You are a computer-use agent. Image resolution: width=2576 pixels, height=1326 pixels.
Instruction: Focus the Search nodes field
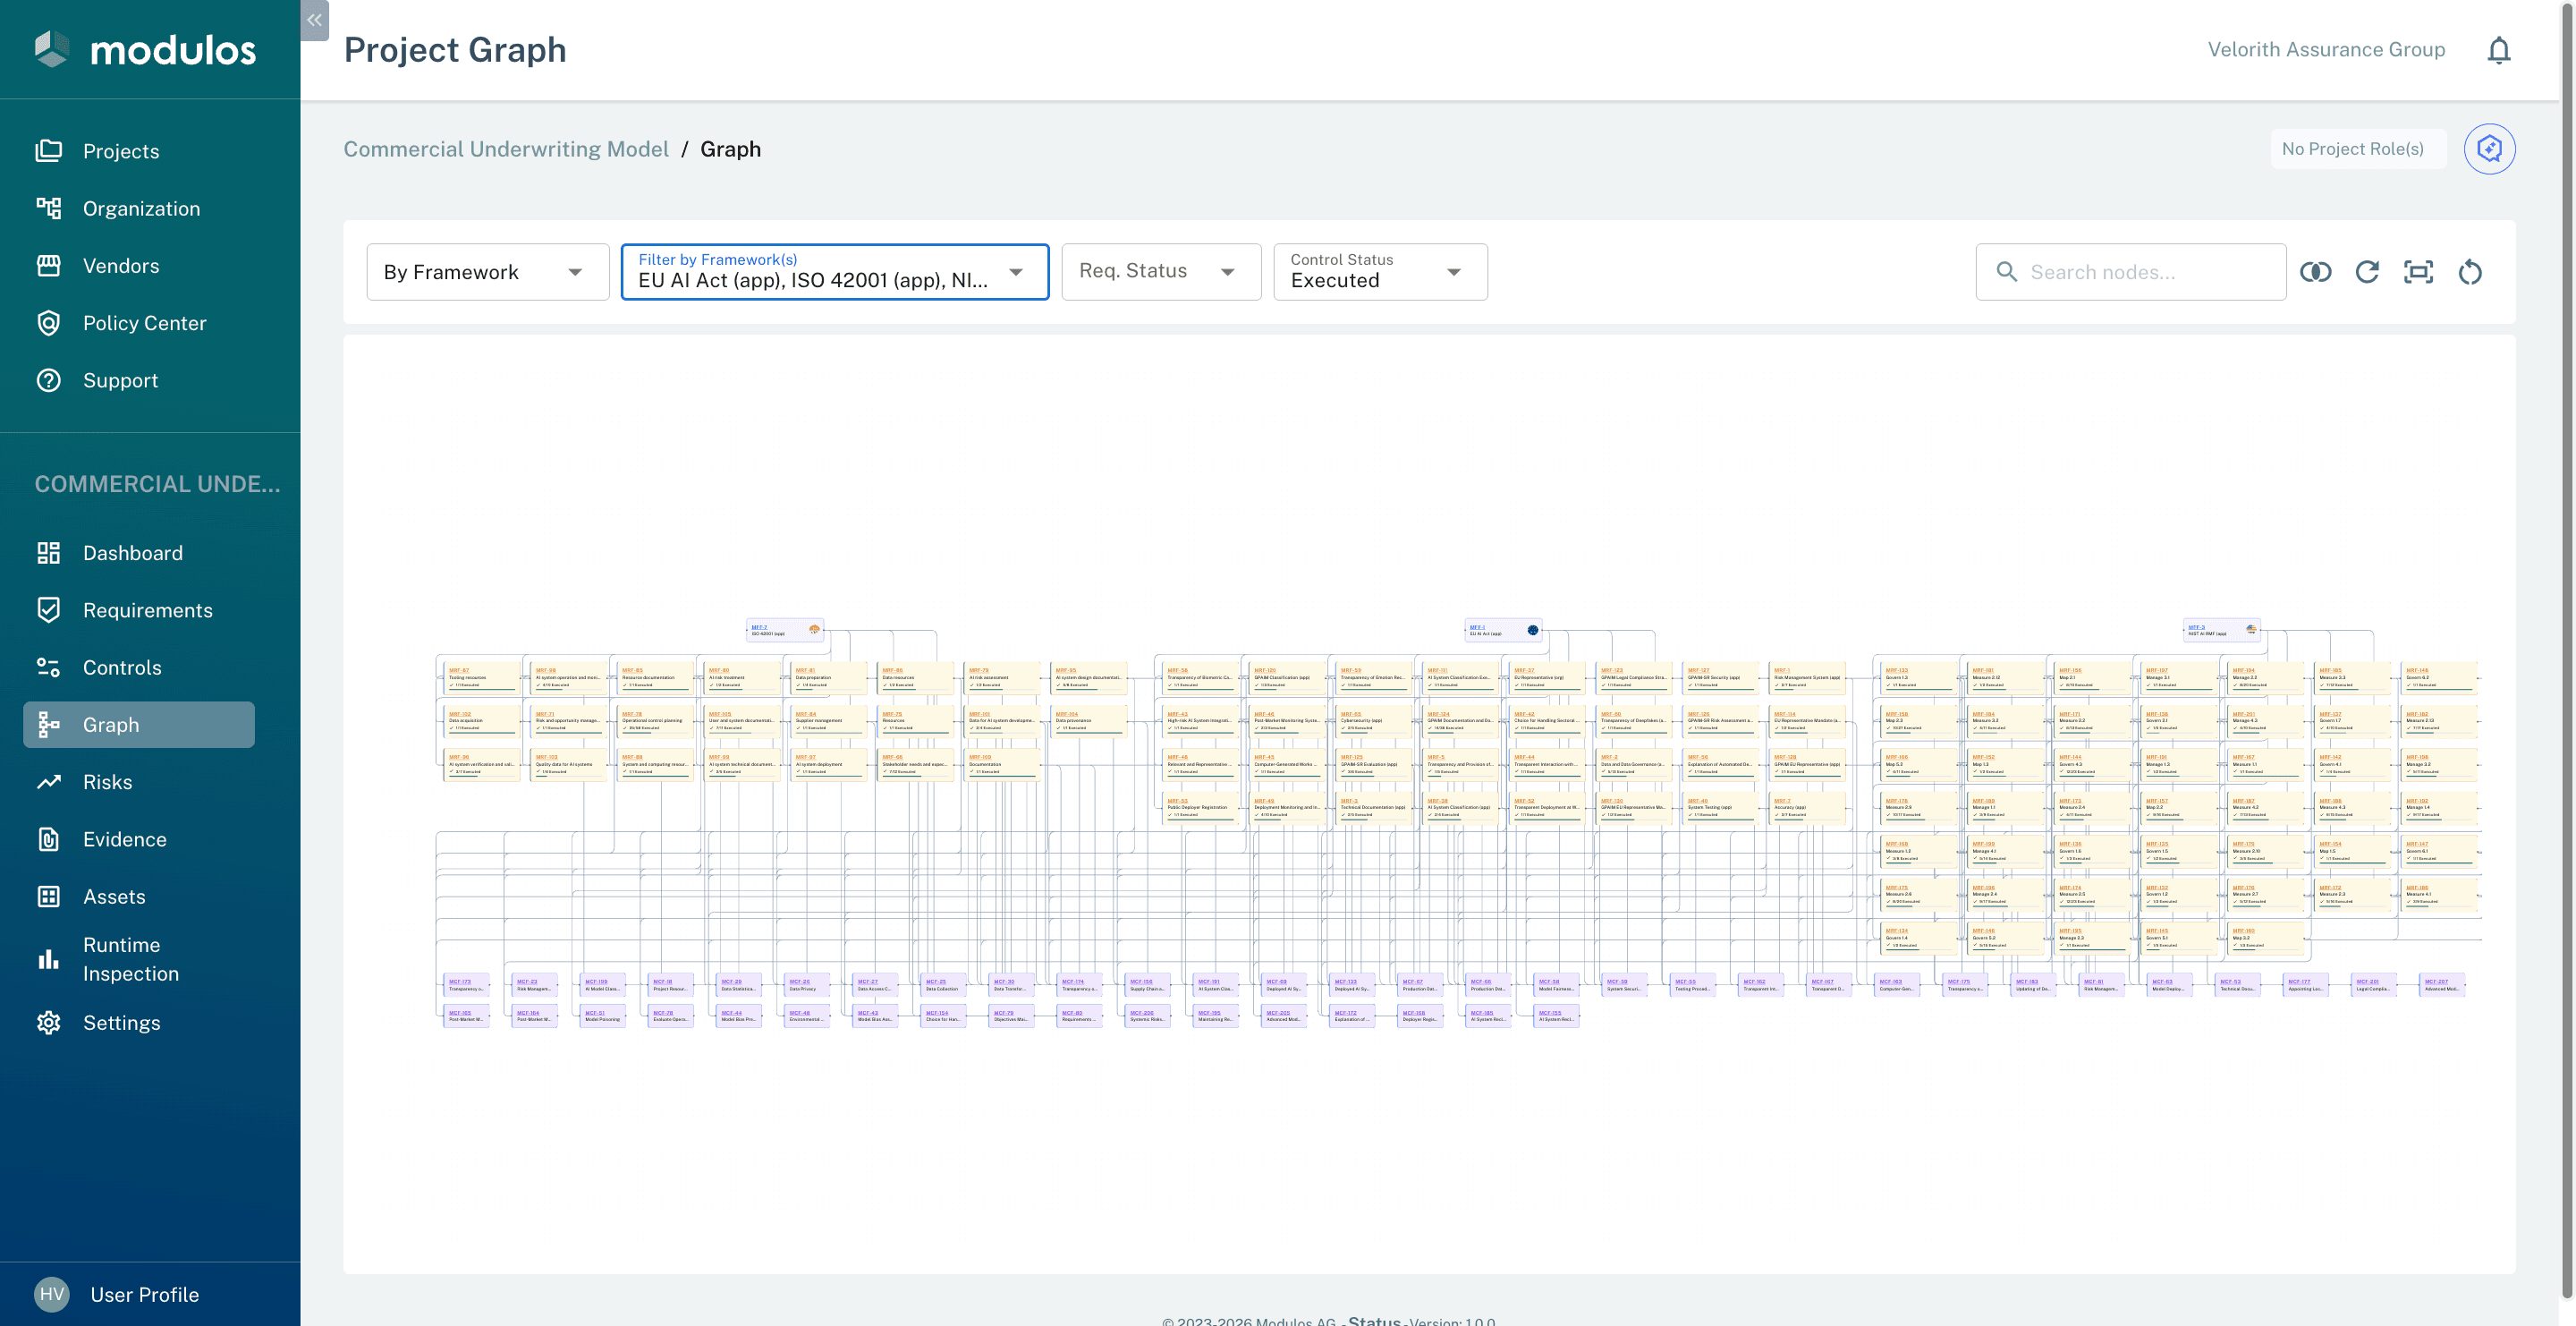tap(2130, 272)
